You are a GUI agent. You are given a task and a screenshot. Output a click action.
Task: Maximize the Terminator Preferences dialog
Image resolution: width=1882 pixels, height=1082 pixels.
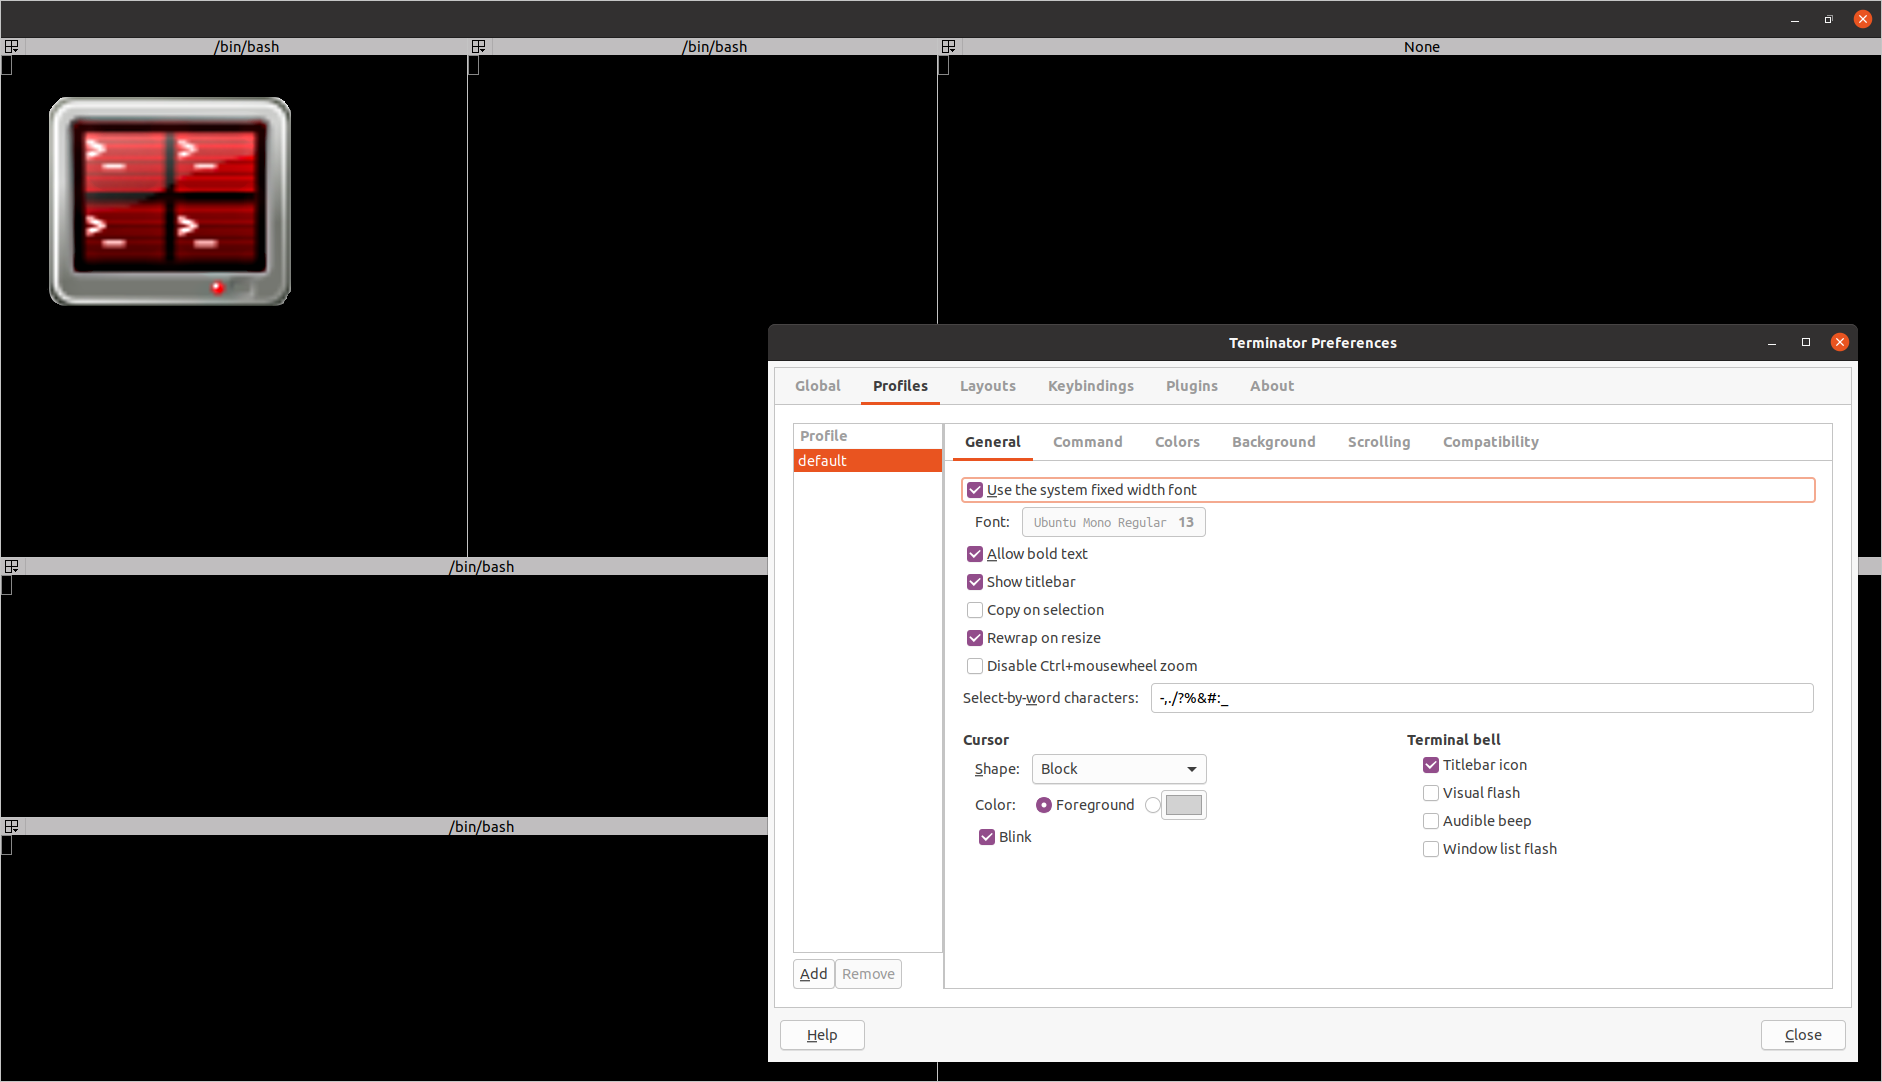[1806, 342]
